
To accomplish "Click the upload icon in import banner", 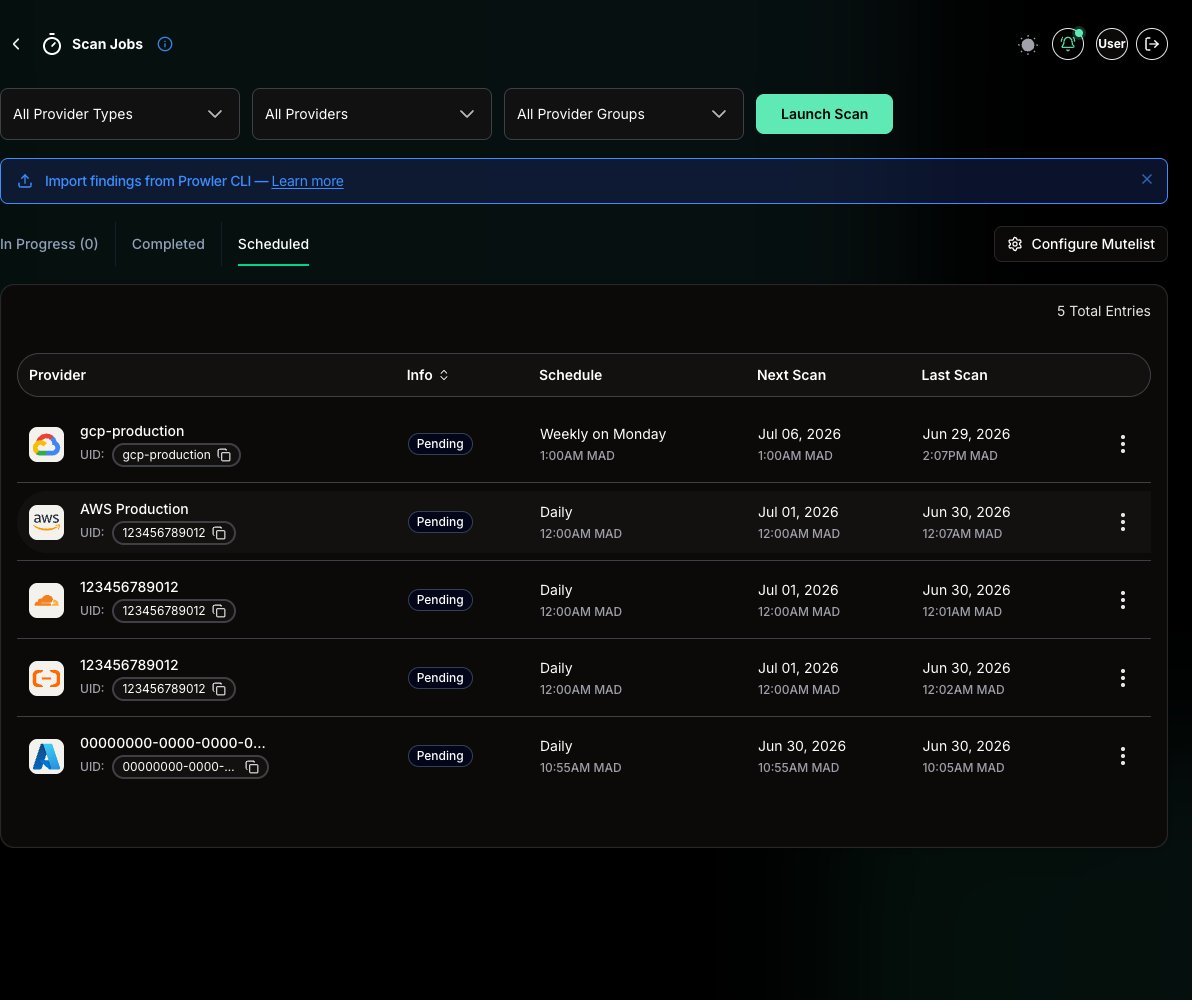I will click(x=25, y=181).
